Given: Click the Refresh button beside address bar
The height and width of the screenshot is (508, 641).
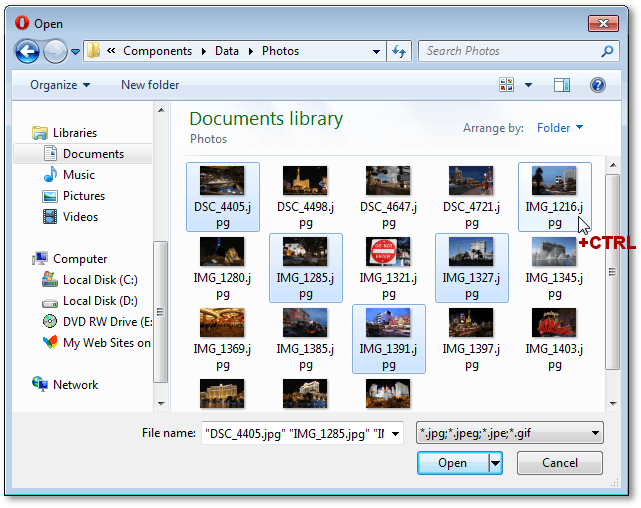Looking at the screenshot, I should coord(399,51).
